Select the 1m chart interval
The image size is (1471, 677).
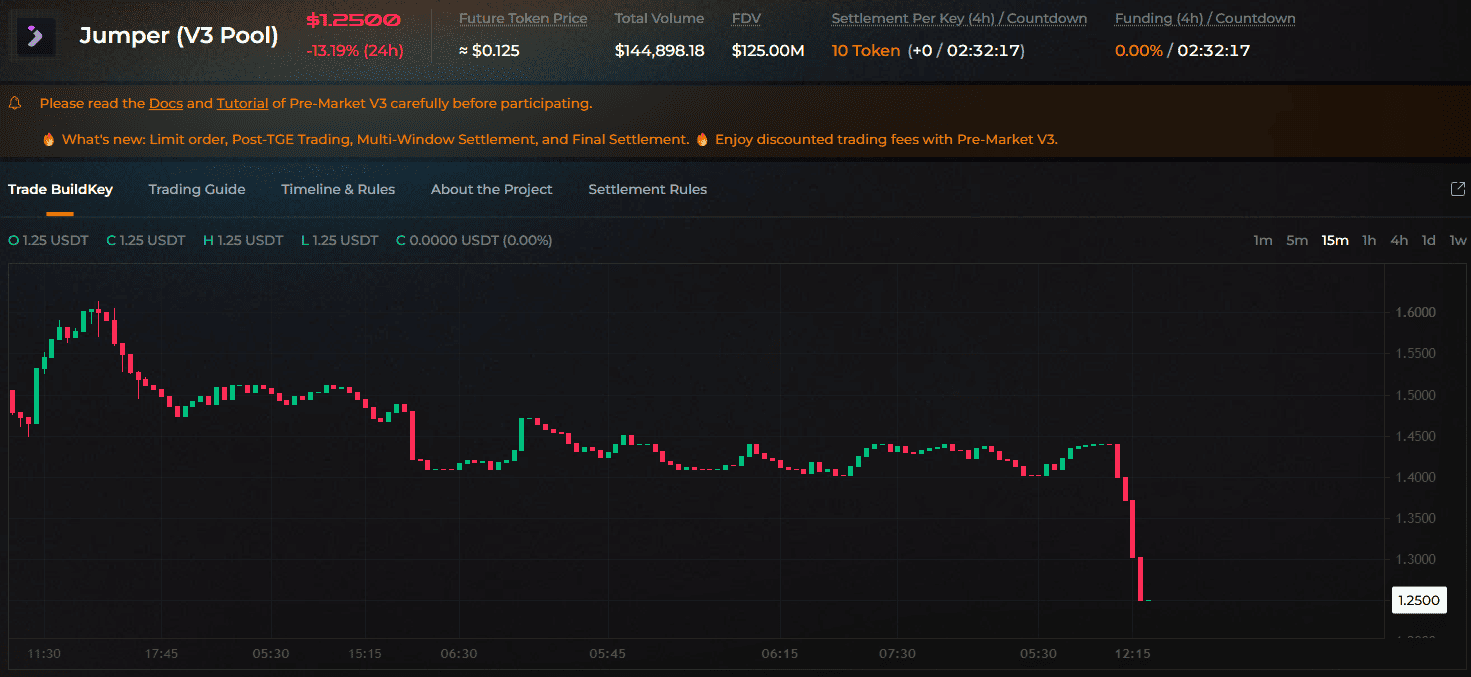click(x=1263, y=240)
